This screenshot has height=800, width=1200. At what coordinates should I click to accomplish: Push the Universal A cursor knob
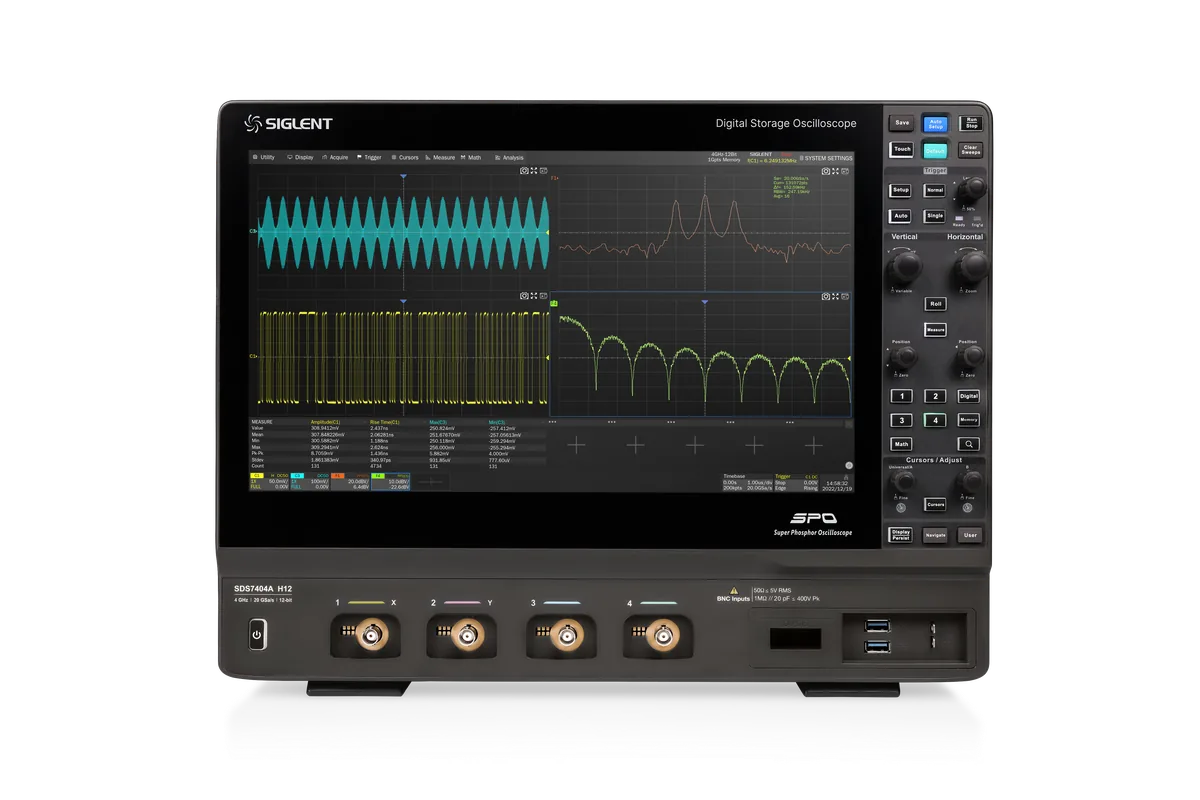[x=903, y=482]
